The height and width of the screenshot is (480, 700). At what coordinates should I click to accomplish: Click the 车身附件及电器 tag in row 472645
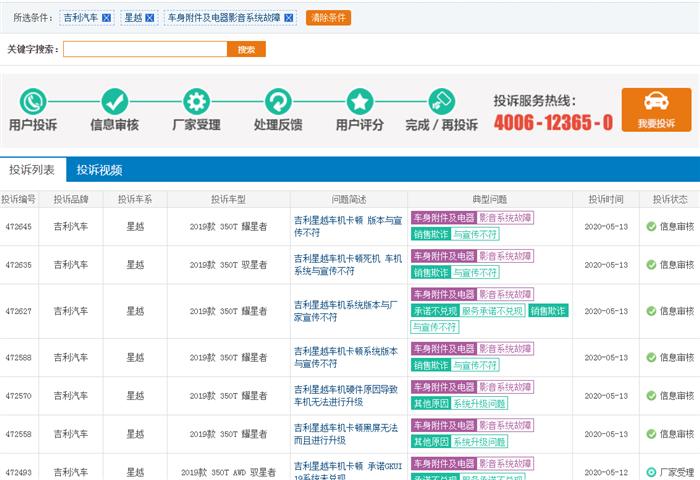click(x=444, y=218)
